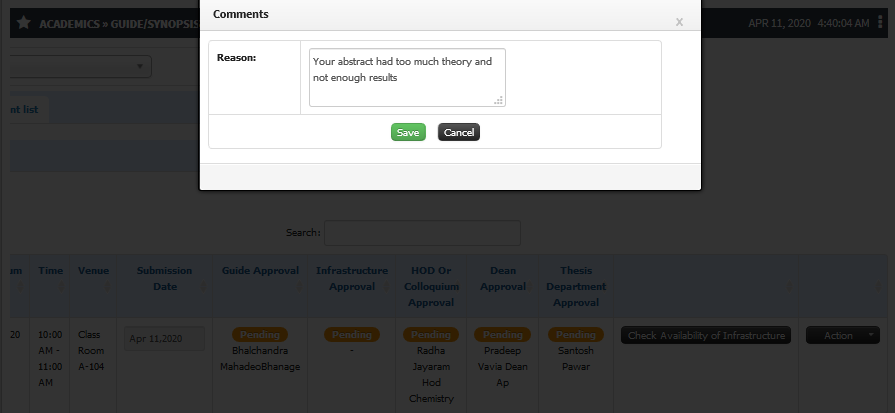Sort by Thesis Department Approval column
Image resolution: width=895 pixels, height=413 pixels.
576,286
